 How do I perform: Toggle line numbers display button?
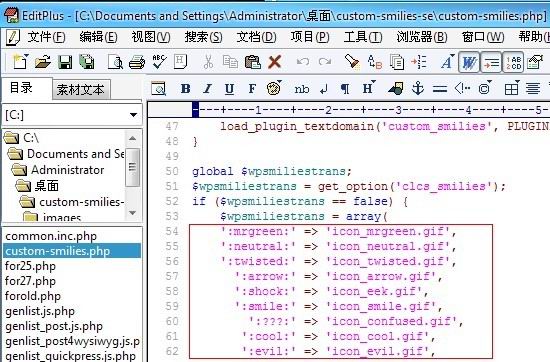(513, 62)
